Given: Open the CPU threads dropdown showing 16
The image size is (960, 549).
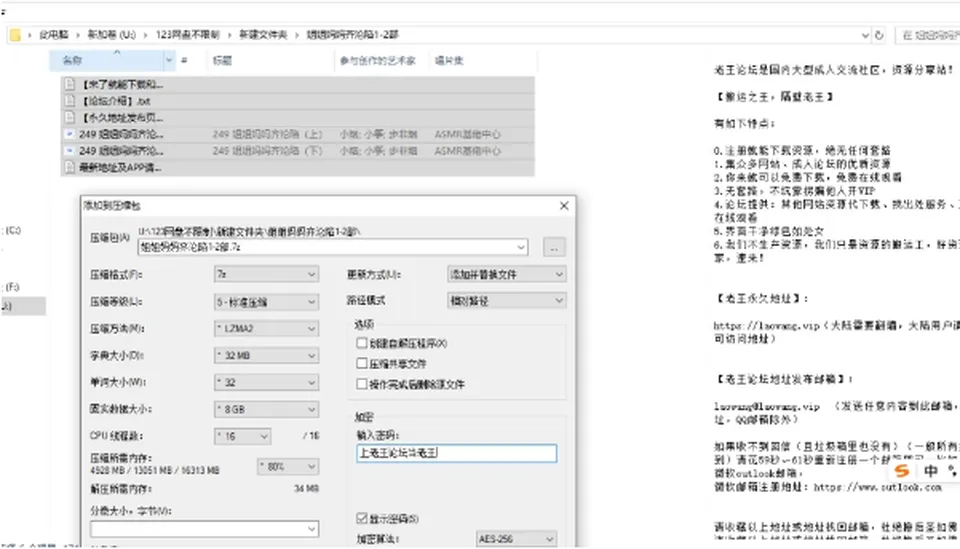Looking at the screenshot, I should pos(243,436).
